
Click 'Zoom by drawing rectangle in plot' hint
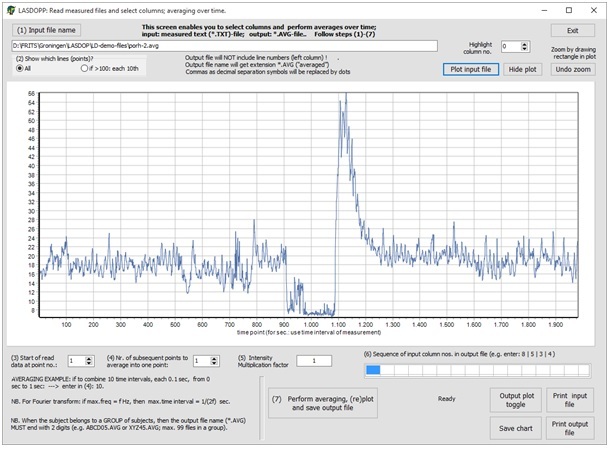[x=574, y=53]
